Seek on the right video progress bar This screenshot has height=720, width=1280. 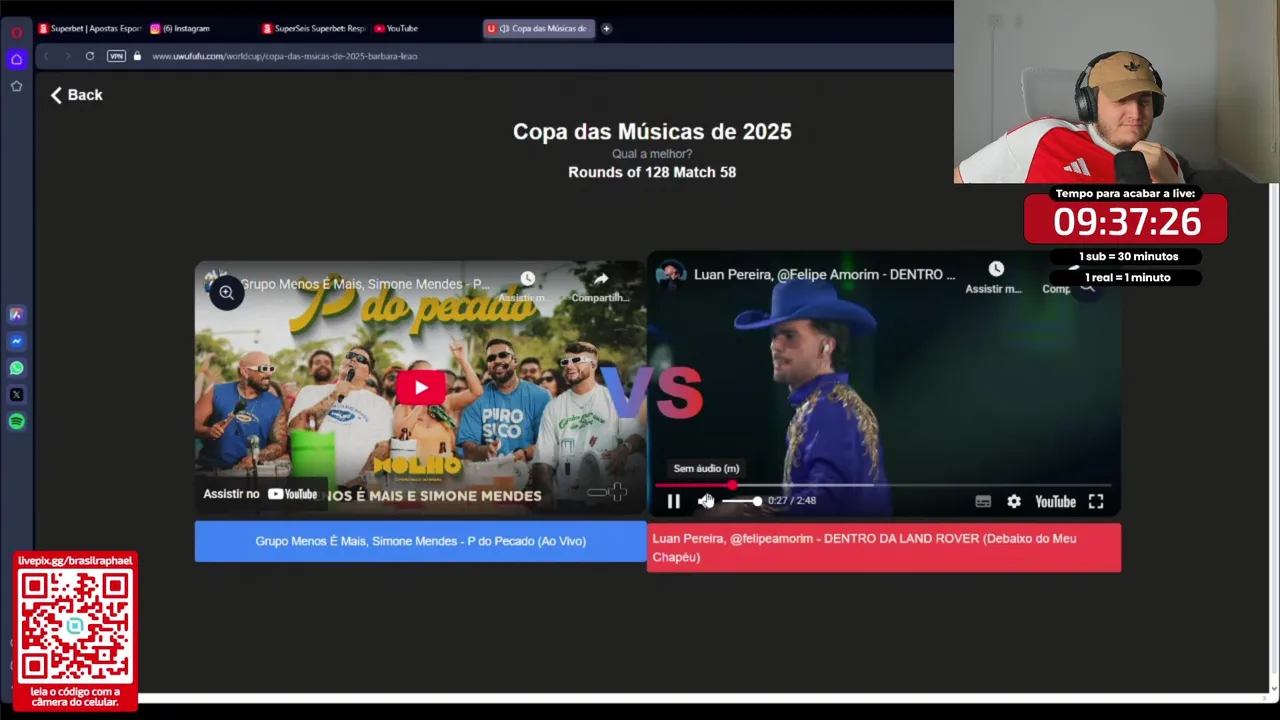click(884, 485)
